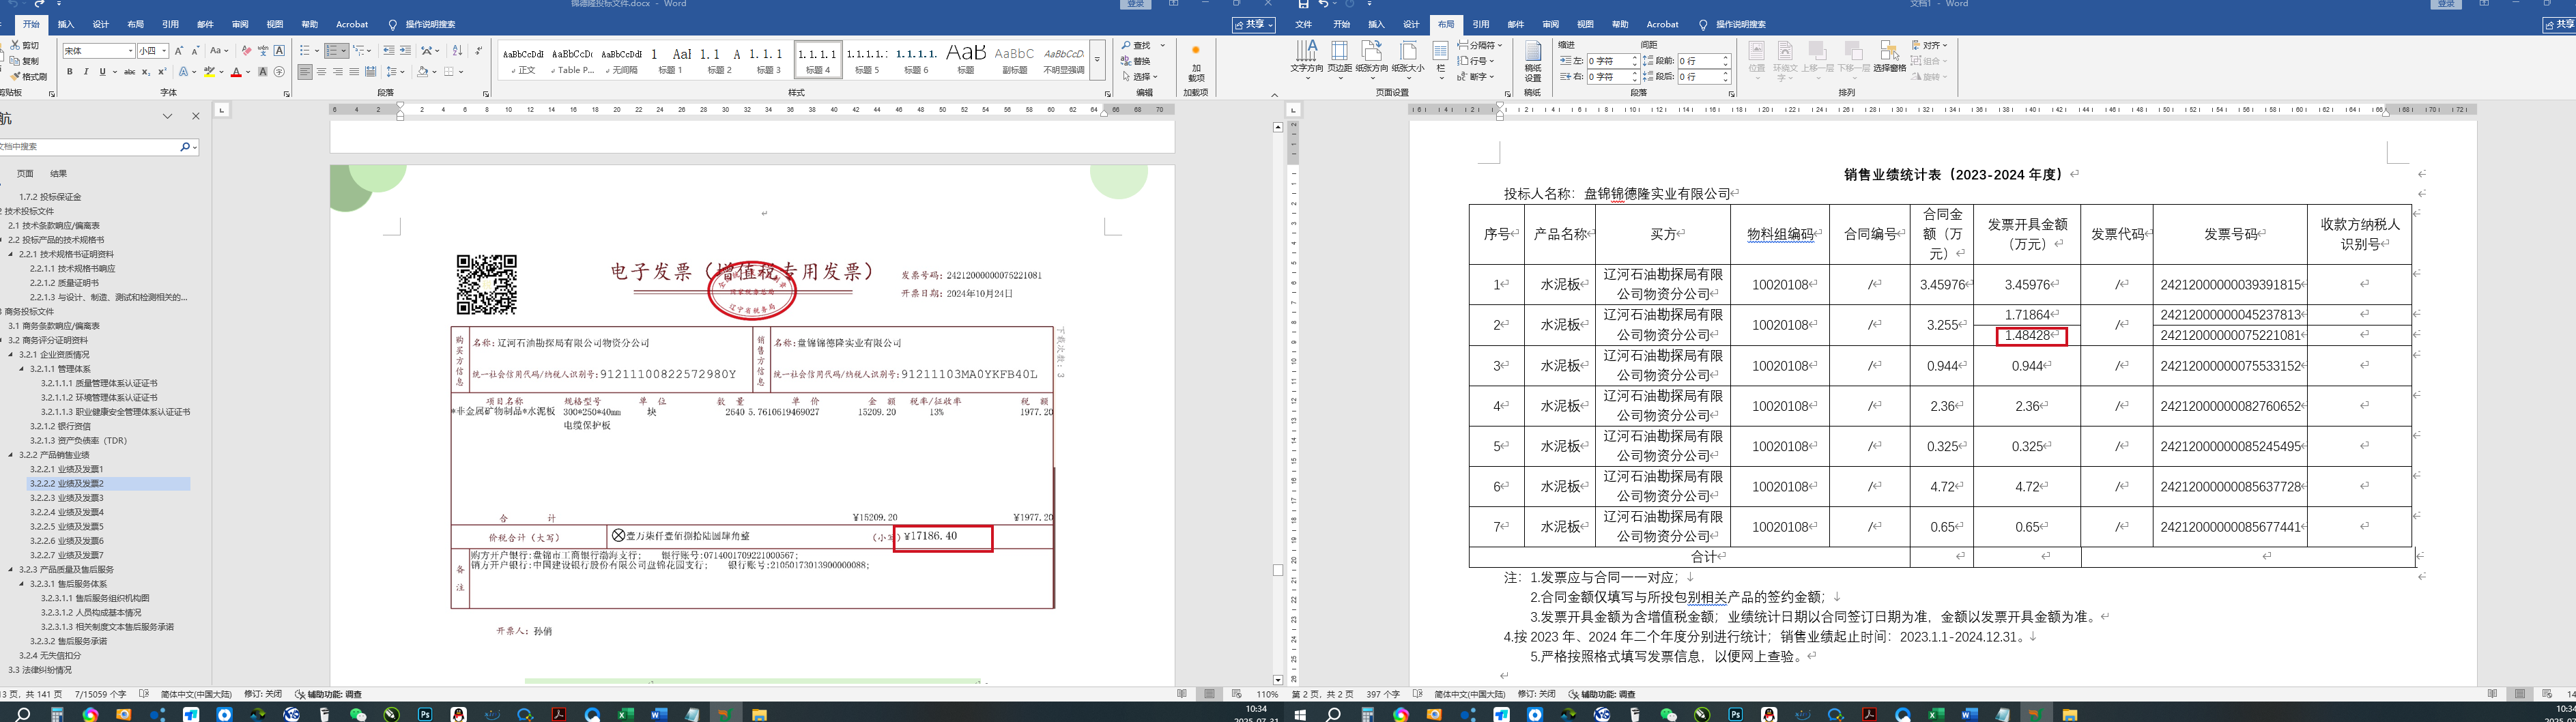This screenshot has height=722, width=2576.
Task: Toggle bold formatting in left Word window
Action: tap(69, 72)
